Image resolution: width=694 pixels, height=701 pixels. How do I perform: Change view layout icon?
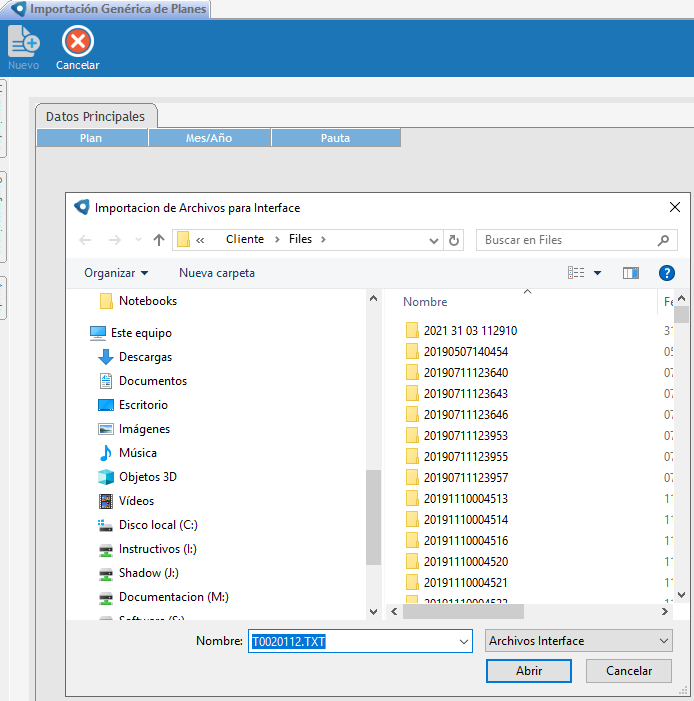[577, 273]
